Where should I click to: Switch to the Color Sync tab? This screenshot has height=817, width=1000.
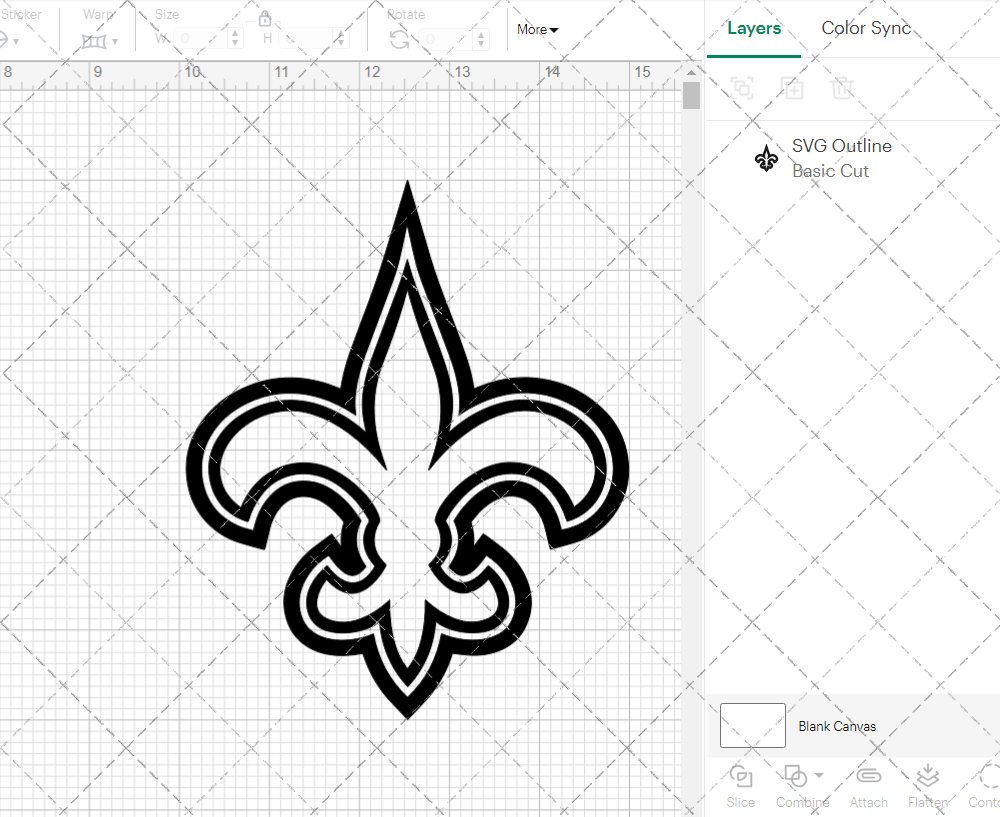(x=866, y=28)
